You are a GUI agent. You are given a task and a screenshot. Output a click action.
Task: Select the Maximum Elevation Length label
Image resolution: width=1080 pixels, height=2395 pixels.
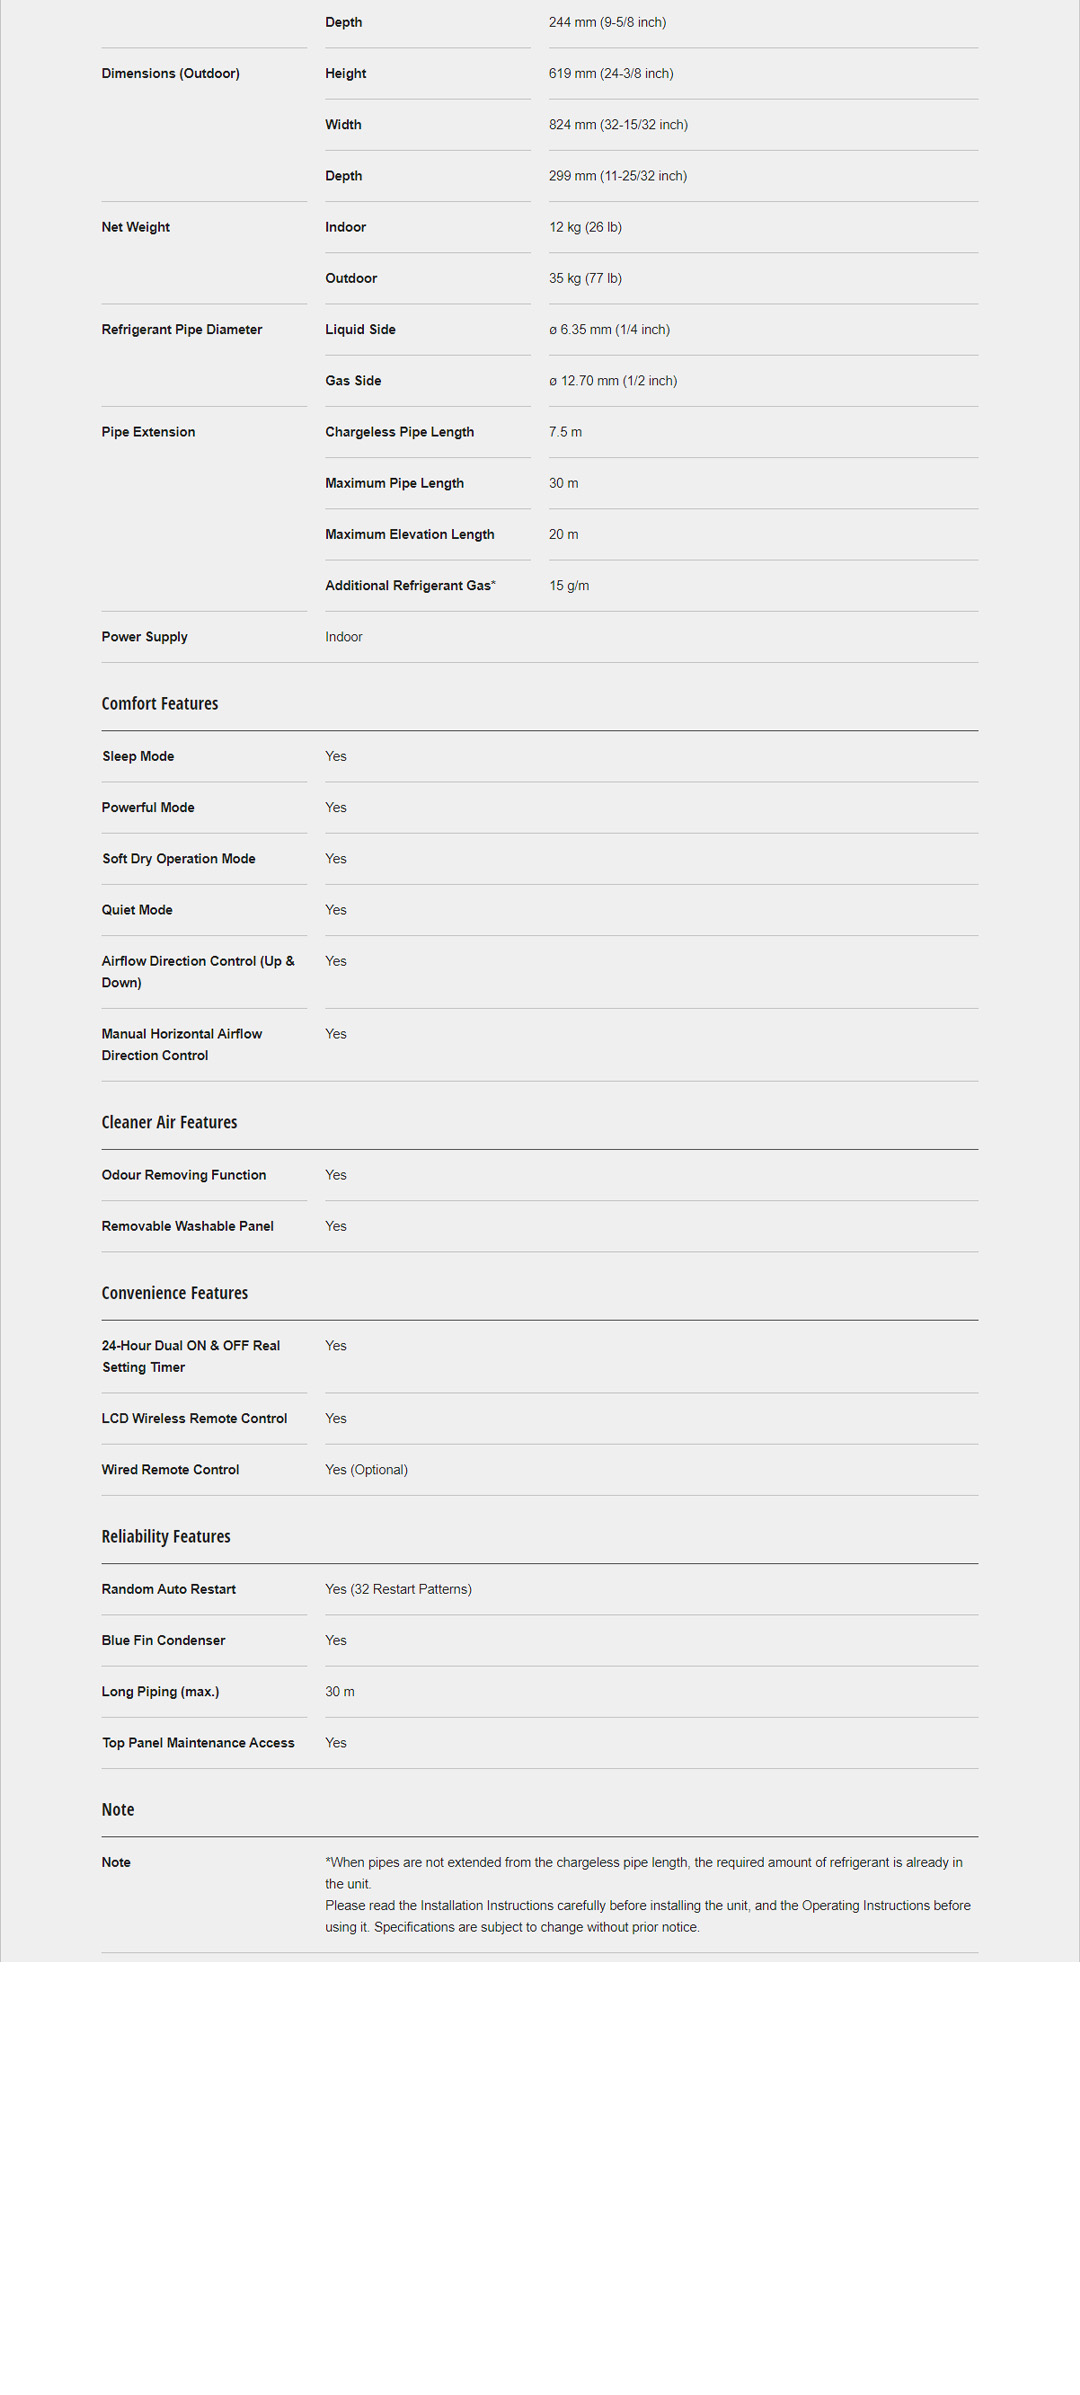(409, 535)
